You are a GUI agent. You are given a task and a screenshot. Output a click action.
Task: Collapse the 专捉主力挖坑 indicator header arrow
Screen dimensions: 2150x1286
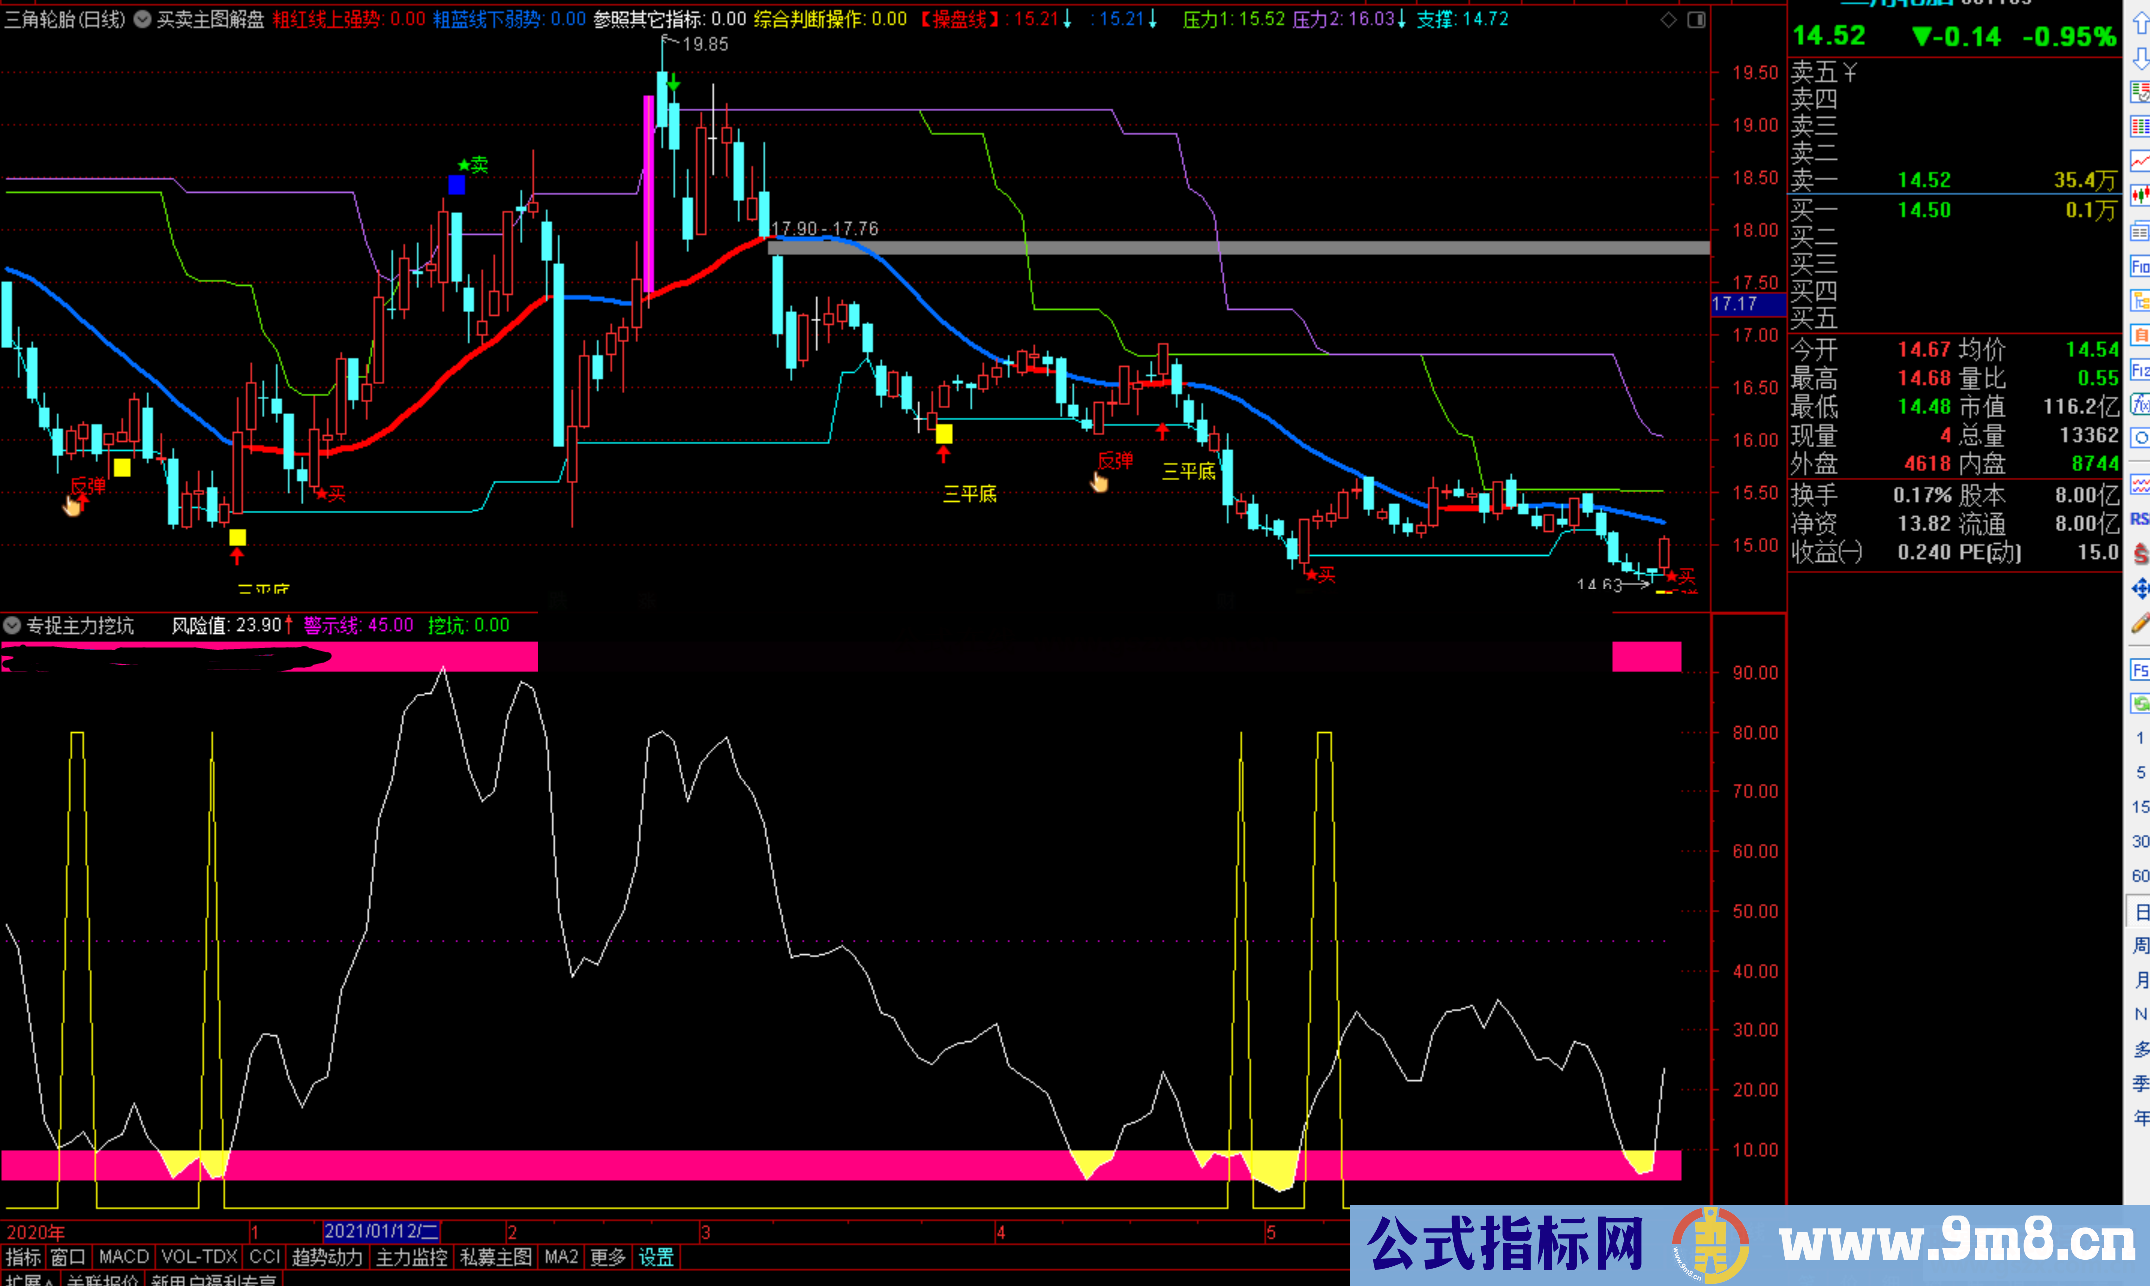pyautogui.click(x=12, y=625)
